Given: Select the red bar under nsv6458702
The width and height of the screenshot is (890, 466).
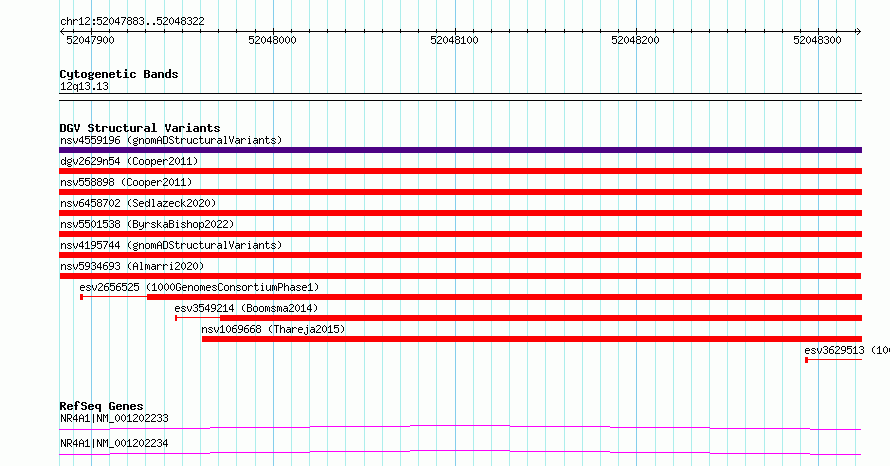Looking at the screenshot, I should click(x=460, y=213).
